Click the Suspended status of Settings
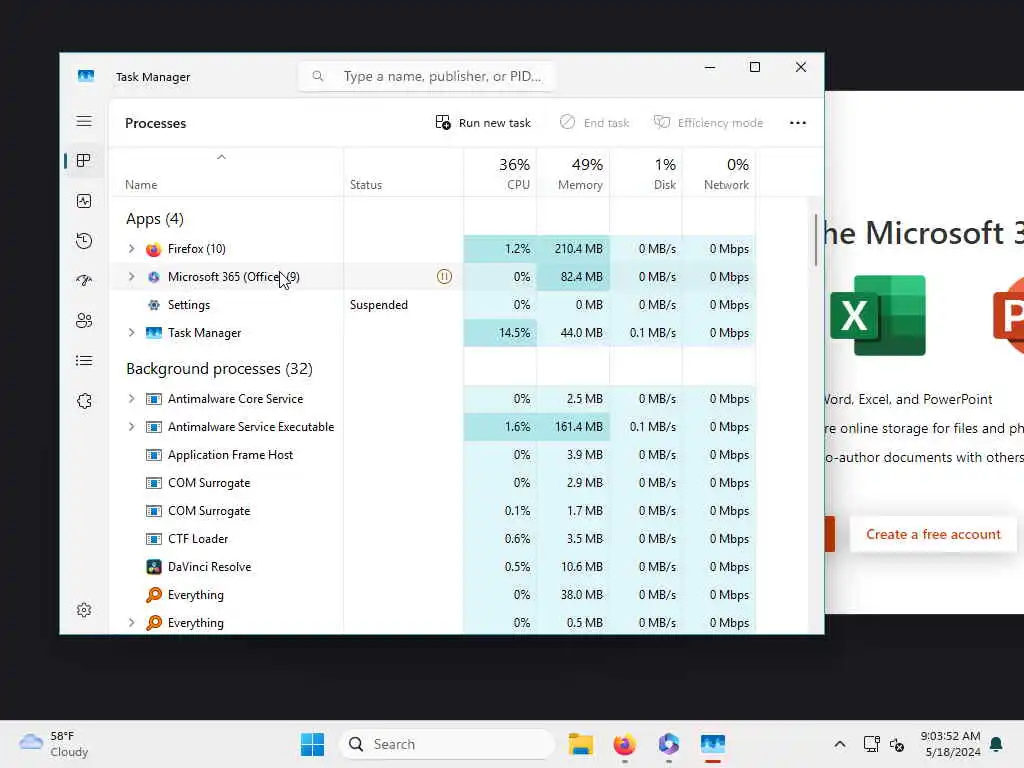This screenshot has height=768, width=1024. tap(378, 305)
